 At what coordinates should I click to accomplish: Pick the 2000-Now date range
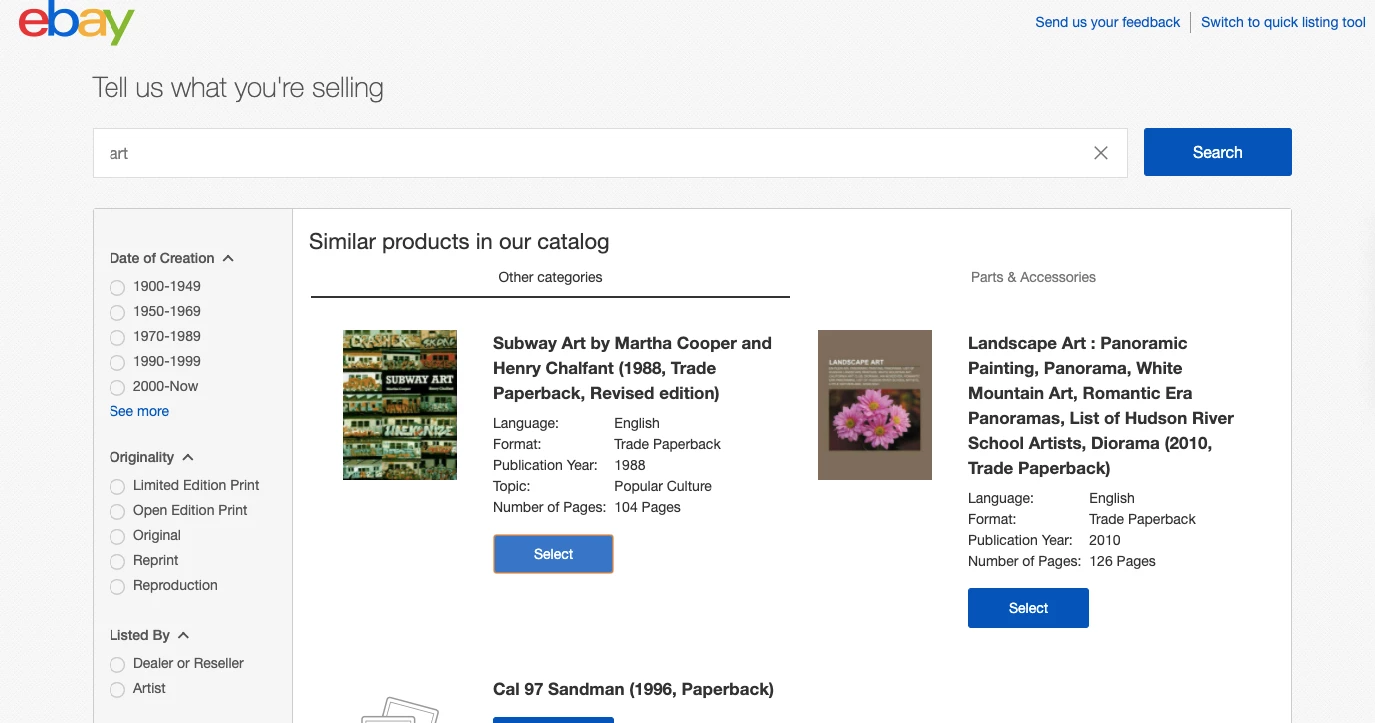click(x=118, y=387)
